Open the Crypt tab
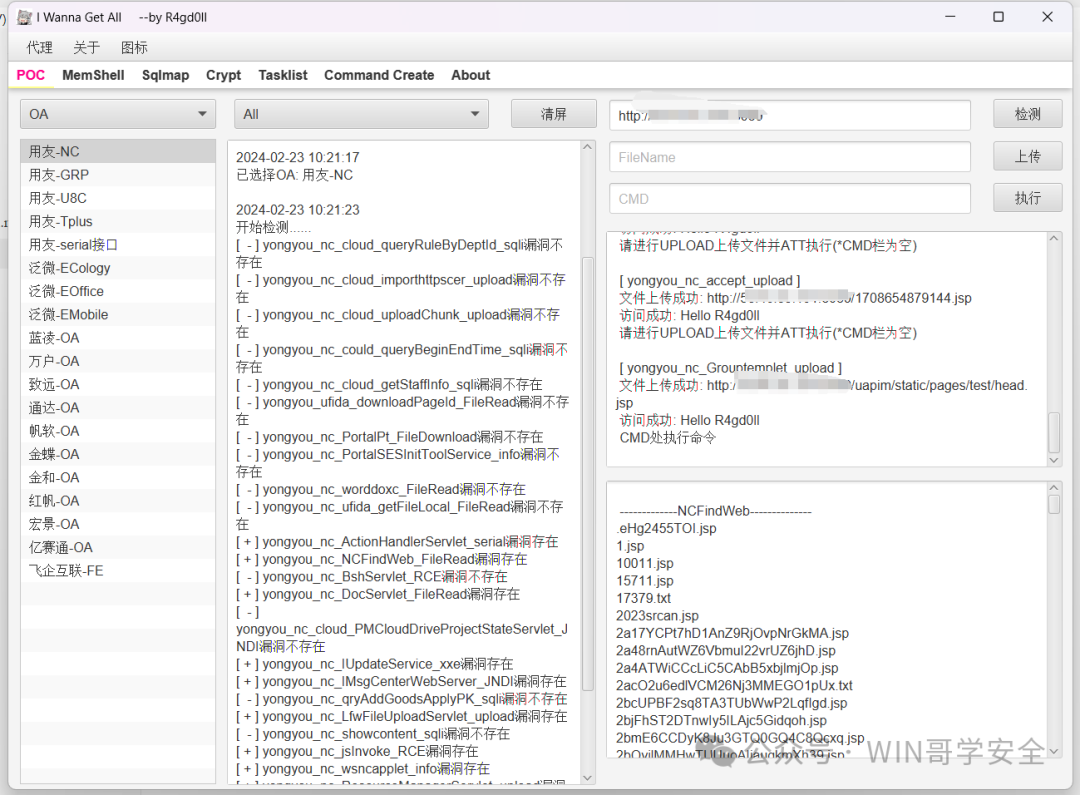Viewport: 1080px width, 795px height. click(223, 75)
